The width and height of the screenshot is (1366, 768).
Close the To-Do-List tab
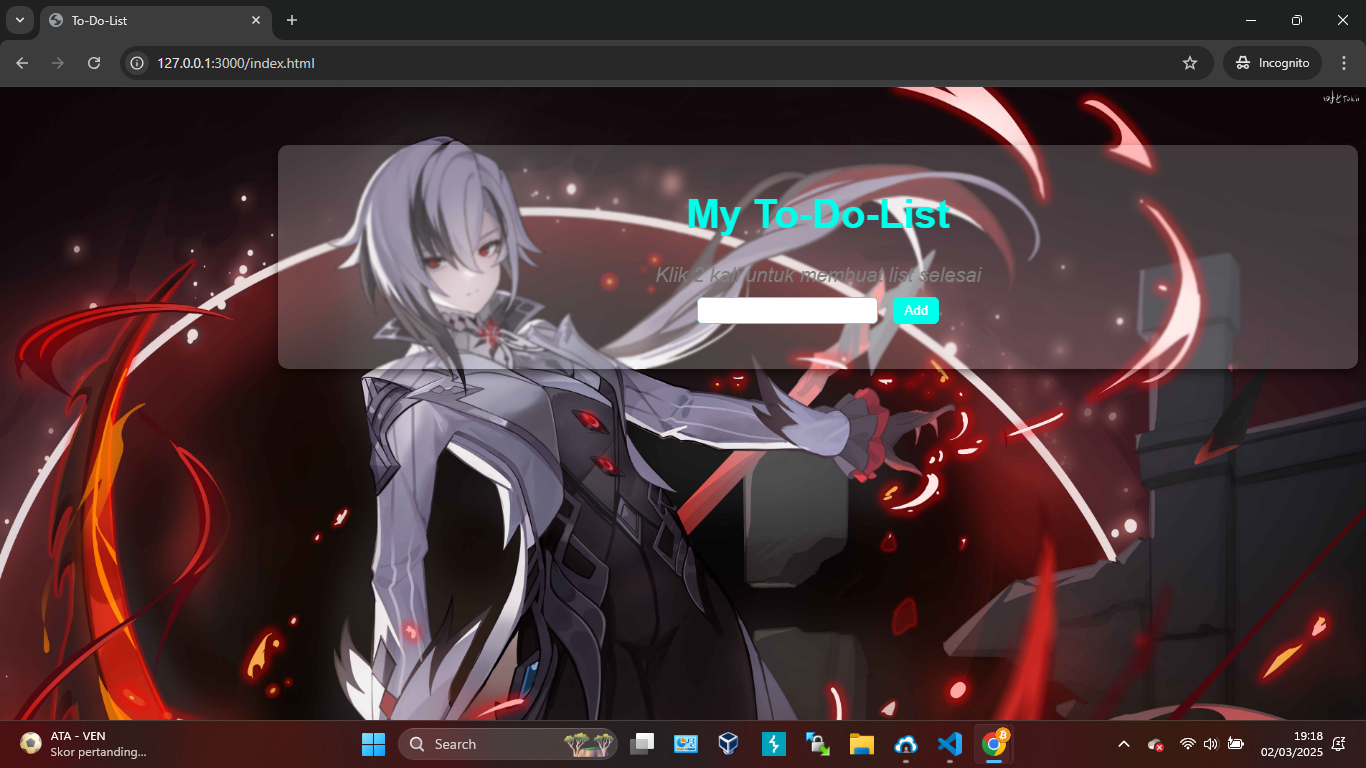[256, 20]
